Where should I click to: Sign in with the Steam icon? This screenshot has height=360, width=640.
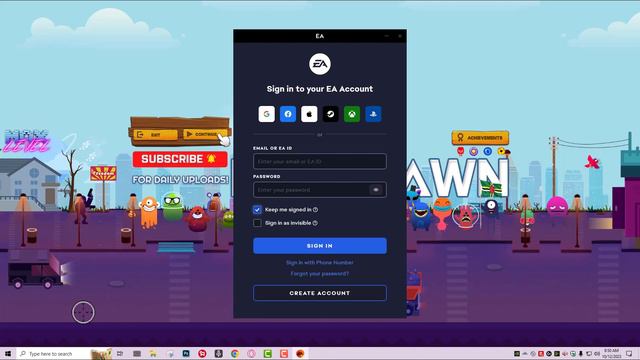coord(331,114)
